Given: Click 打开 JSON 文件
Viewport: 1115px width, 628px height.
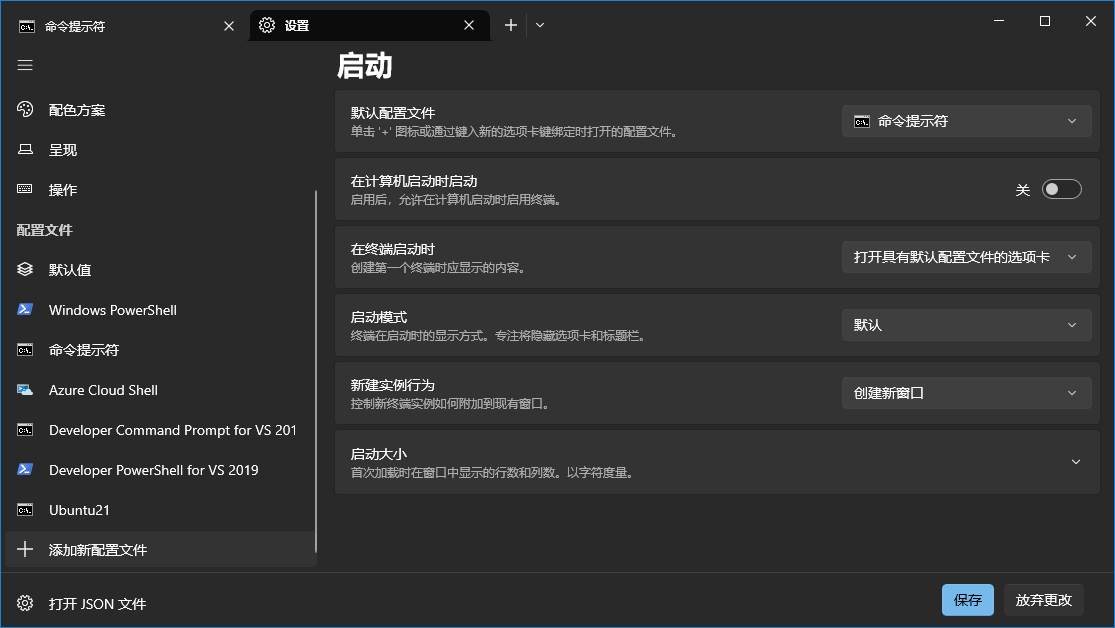Looking at the screenshot, I should coord(159,603).
